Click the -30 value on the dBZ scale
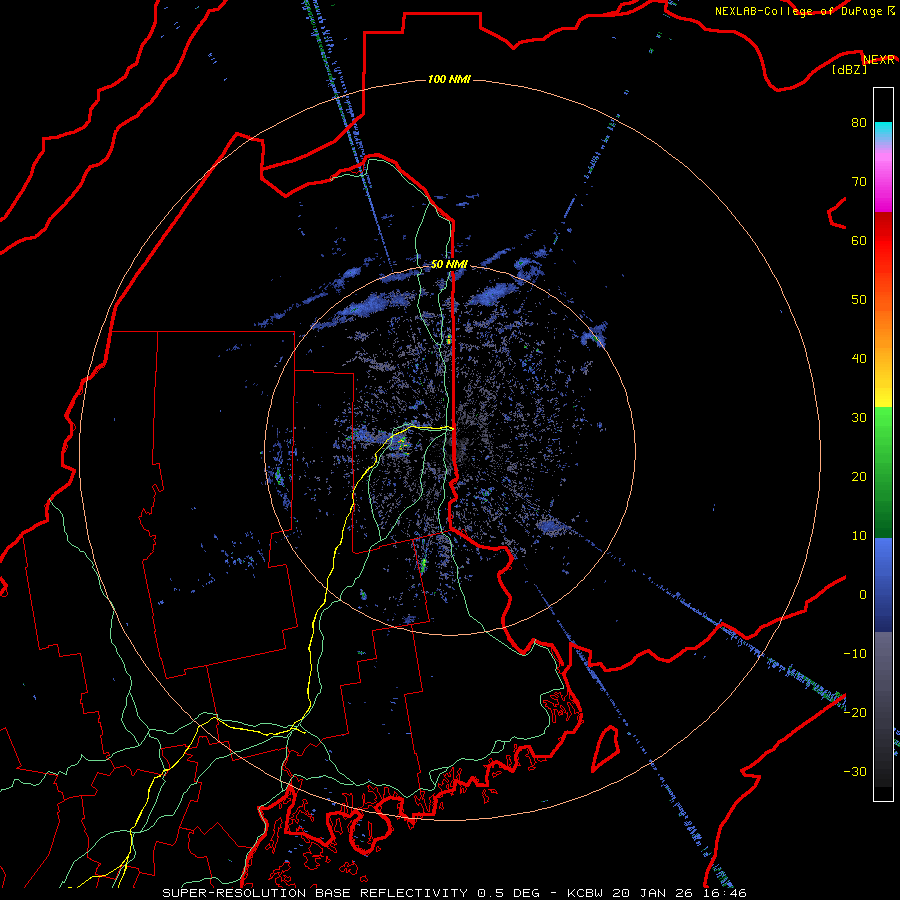 855,771
